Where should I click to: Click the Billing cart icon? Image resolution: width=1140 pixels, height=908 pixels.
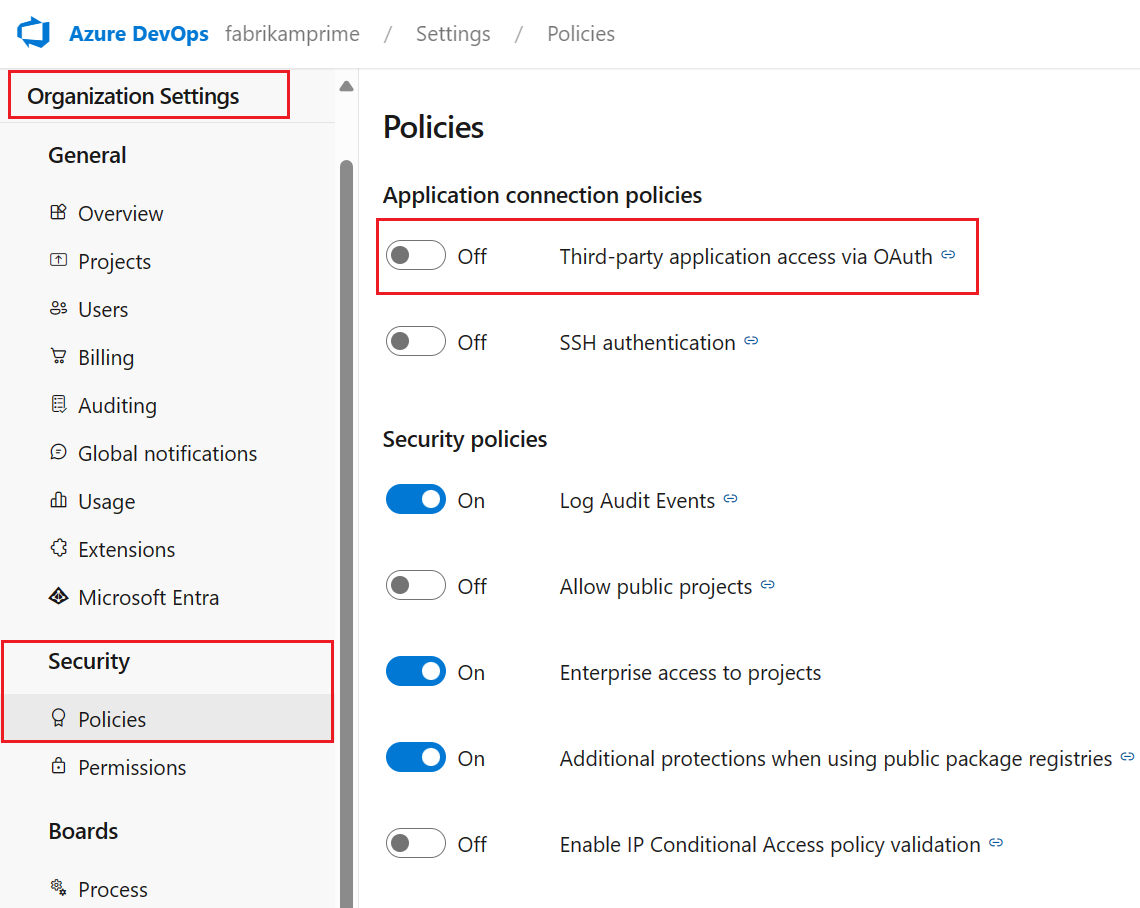coord(58,356)
